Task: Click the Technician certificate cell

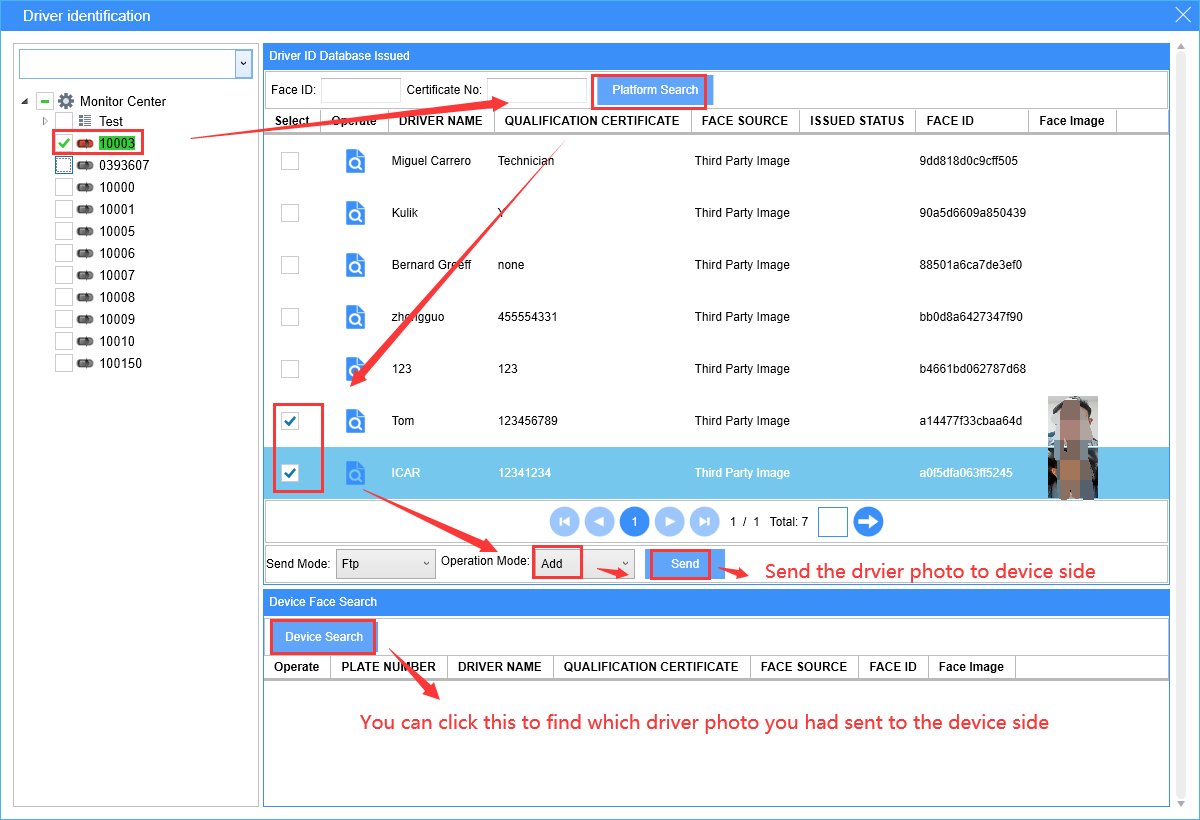Action: (526, 161)
